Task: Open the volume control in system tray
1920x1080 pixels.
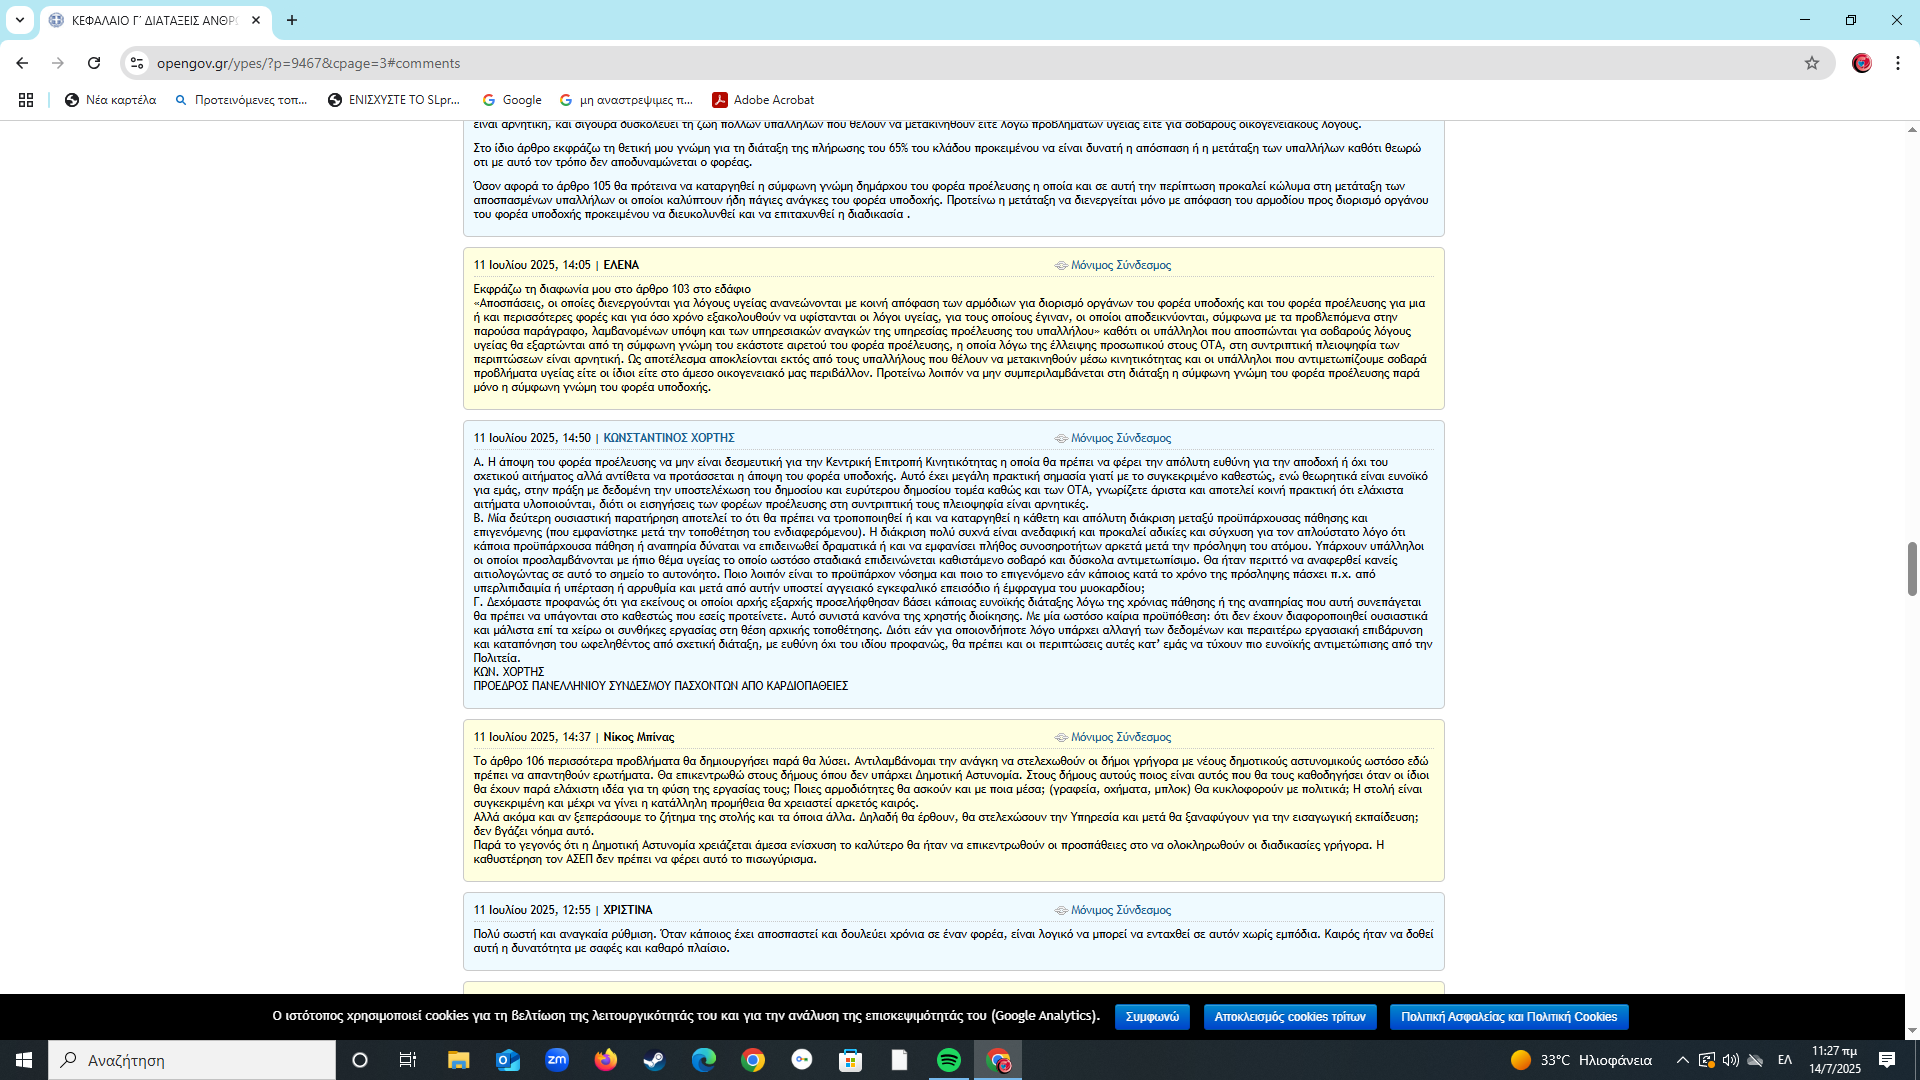Action: (1731, 1060)
